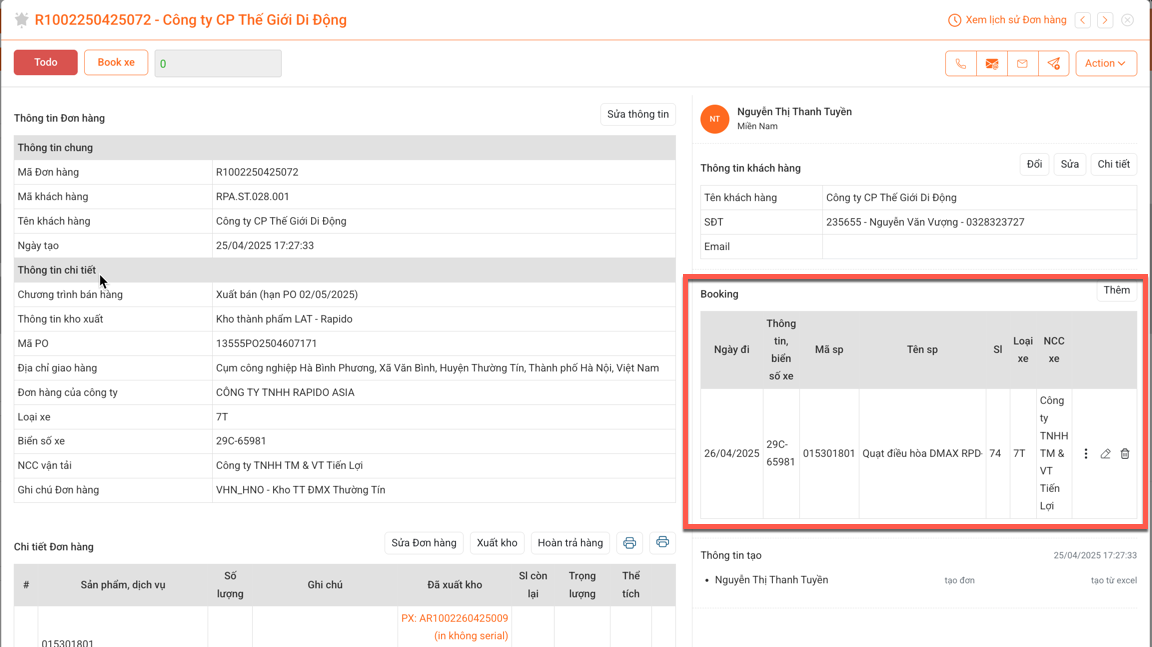The image size is (1152, 647).
Task: Click the outlined envelope icon
Action: pos(1023,63)
